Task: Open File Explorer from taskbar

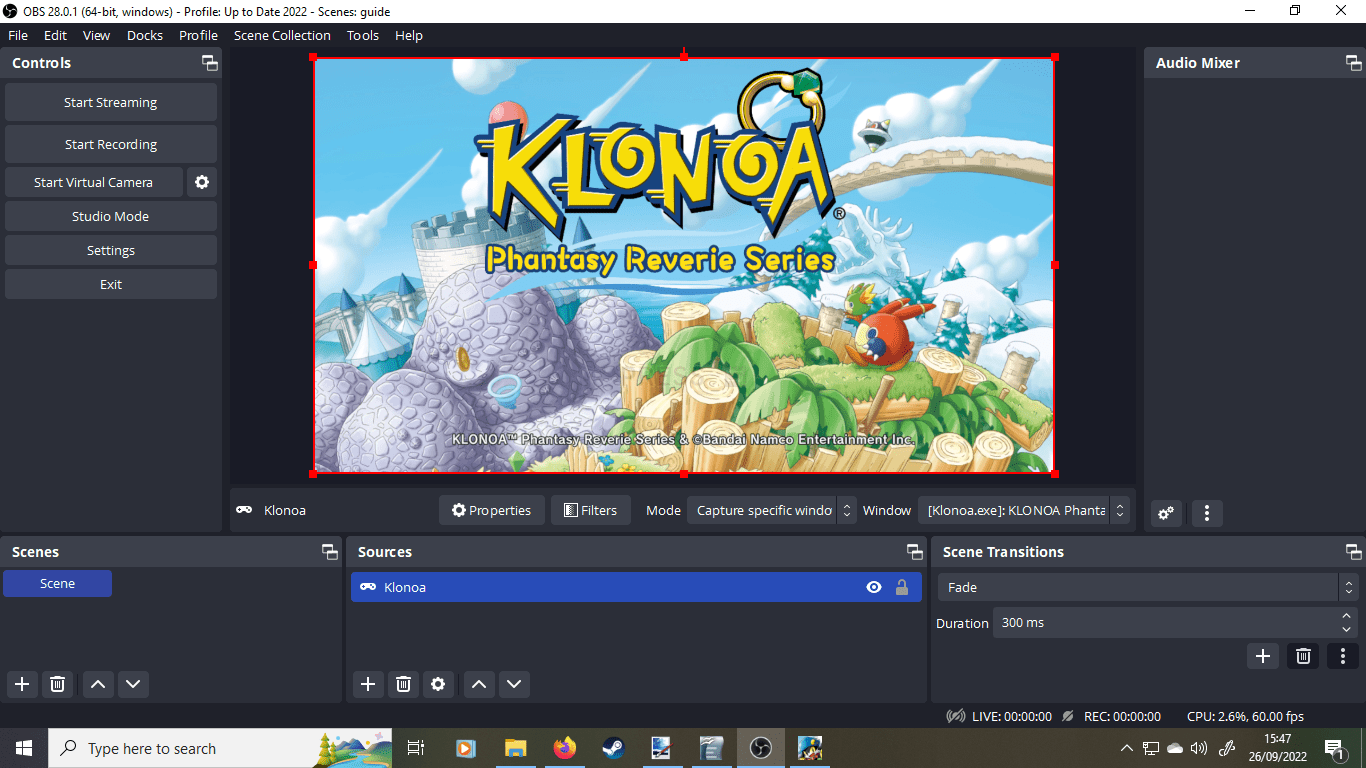Action: [x=516, y=748]
